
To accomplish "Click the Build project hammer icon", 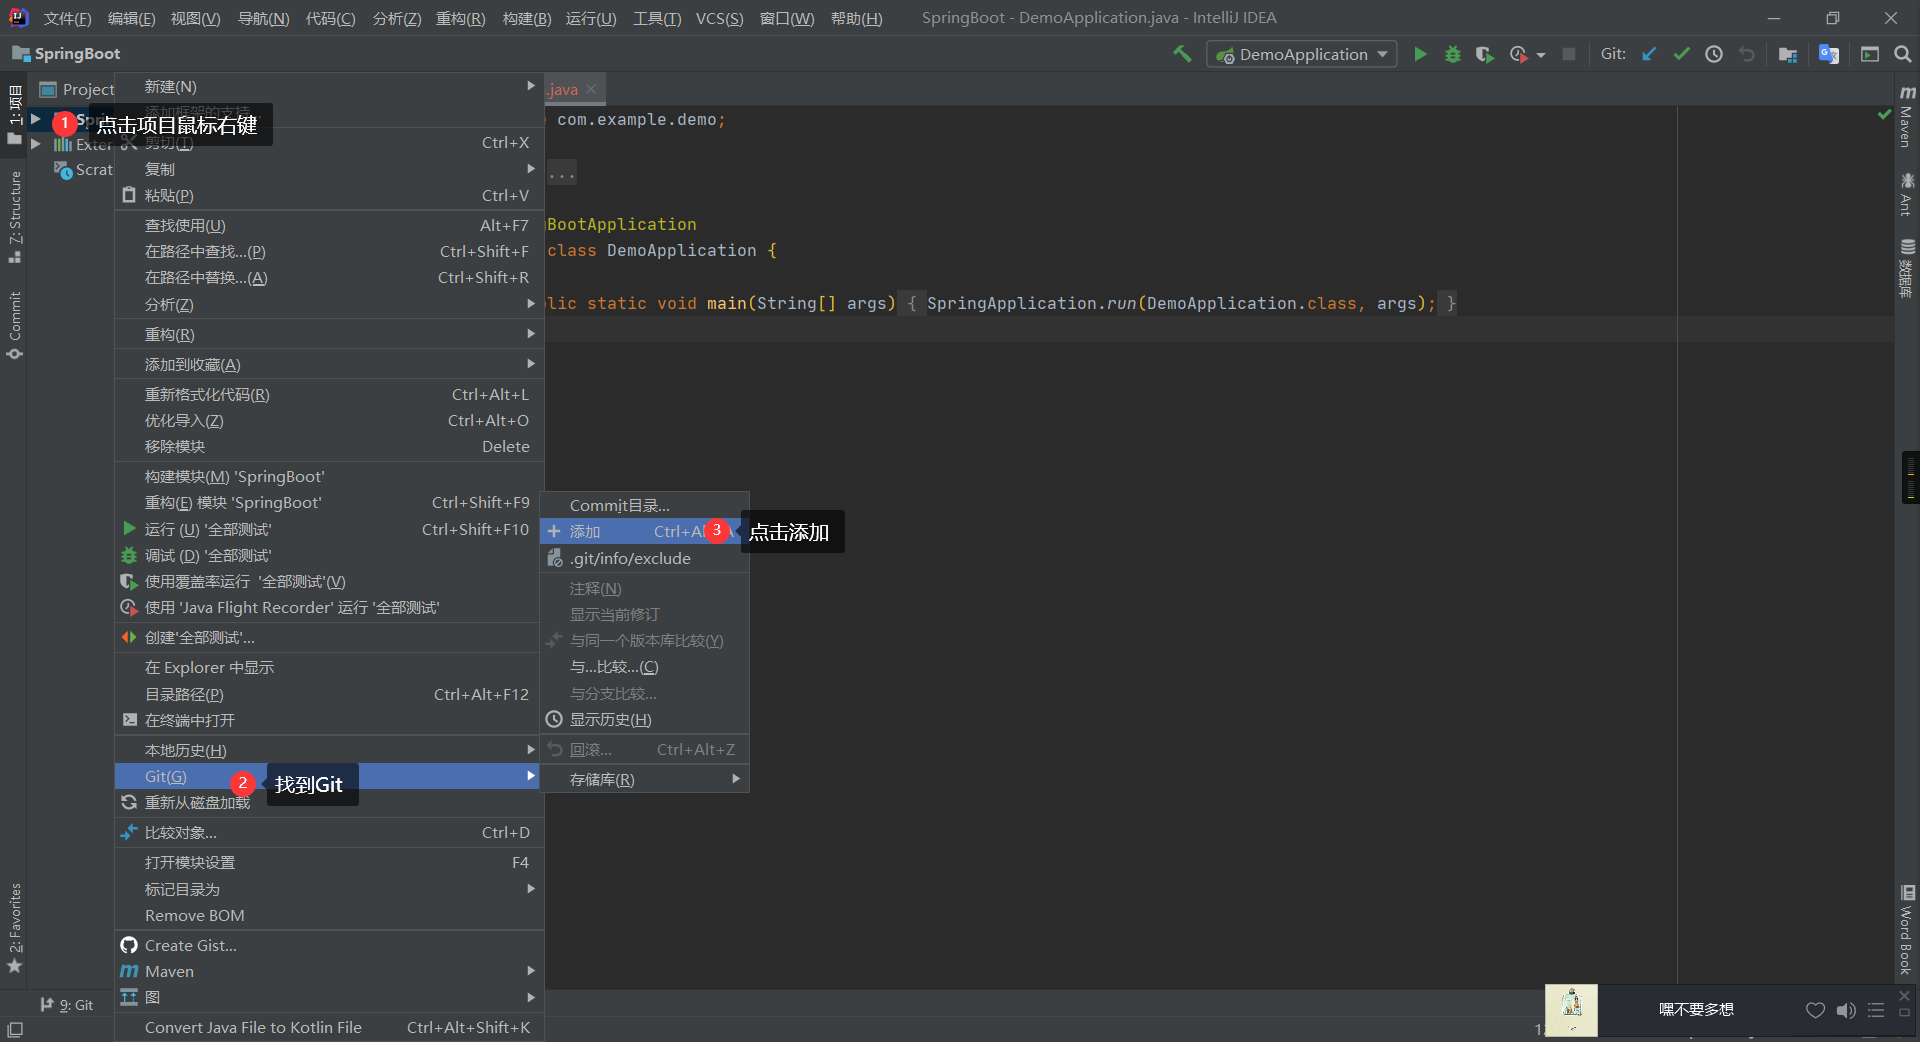I will 1182,54.
